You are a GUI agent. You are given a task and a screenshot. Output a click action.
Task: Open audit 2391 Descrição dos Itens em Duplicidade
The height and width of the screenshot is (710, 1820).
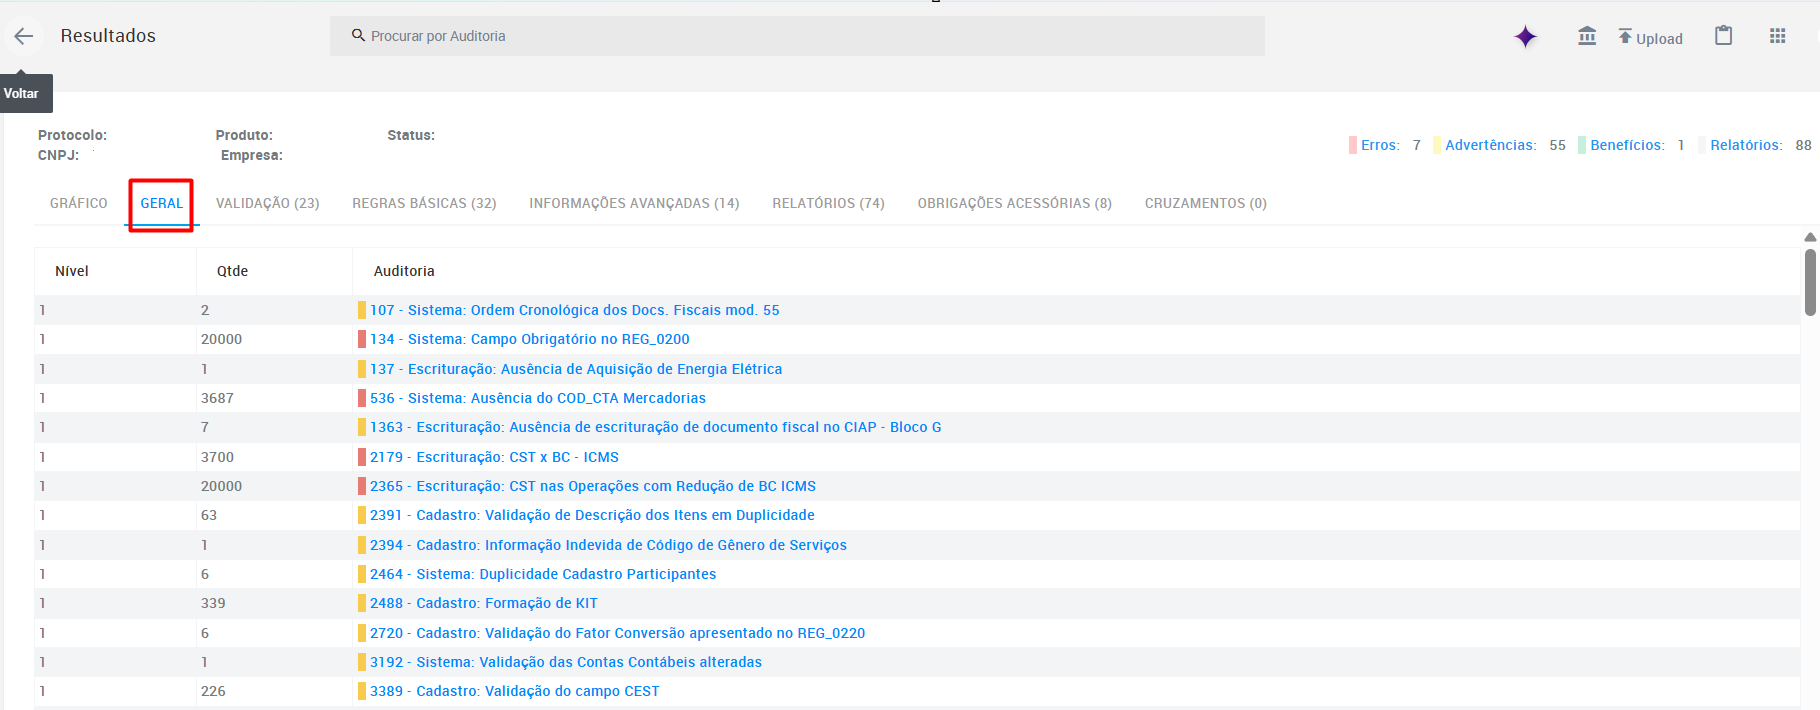(592, 515)
